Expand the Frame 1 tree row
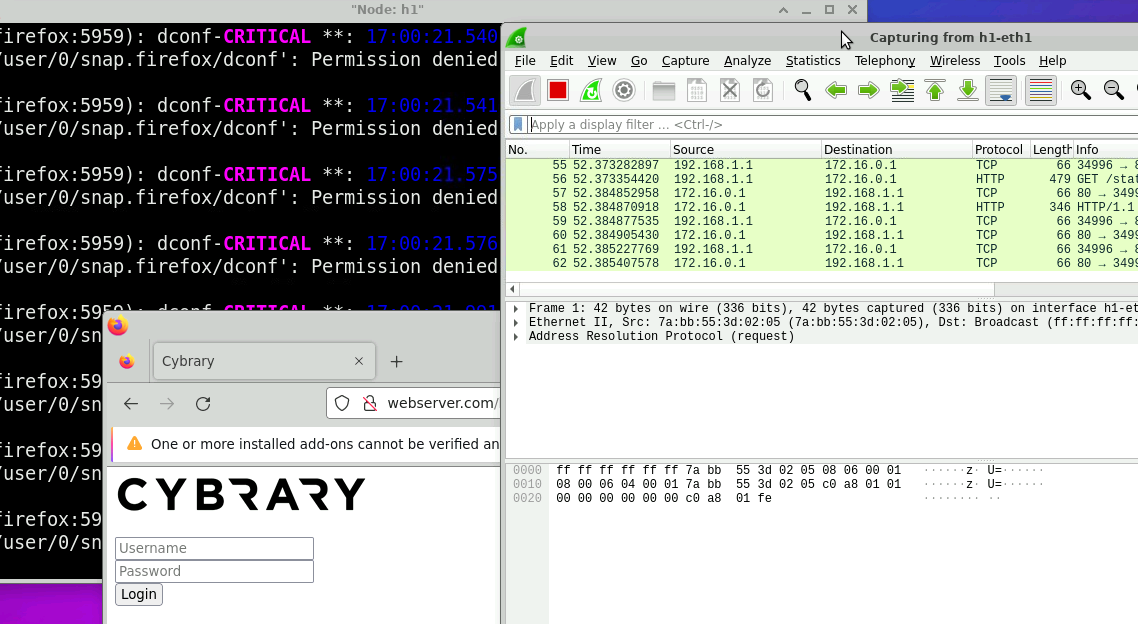The width and height of the screenshot is (1138, 624). (x=516, y=309)
